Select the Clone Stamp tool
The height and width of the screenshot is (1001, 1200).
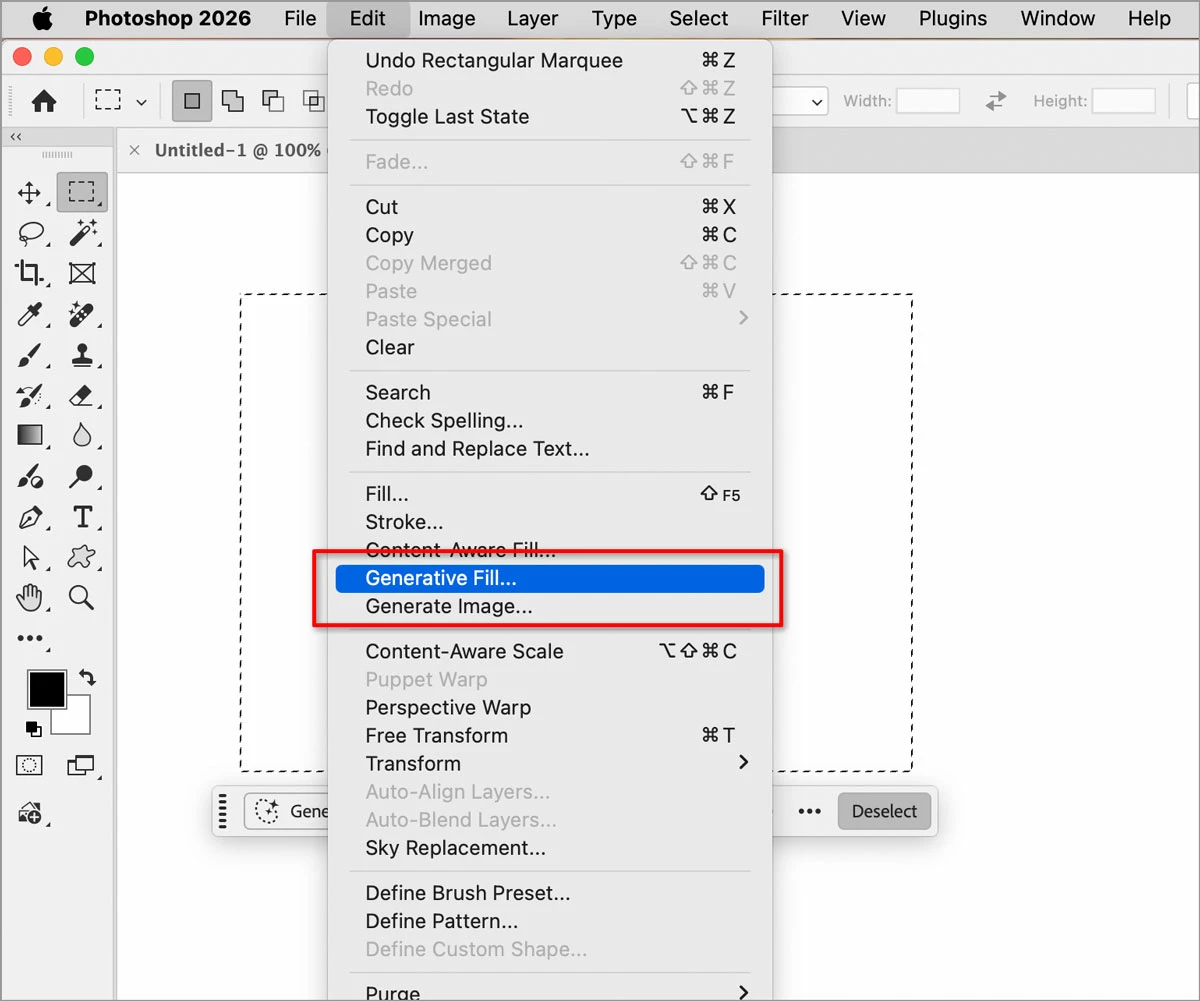(82, 355)
